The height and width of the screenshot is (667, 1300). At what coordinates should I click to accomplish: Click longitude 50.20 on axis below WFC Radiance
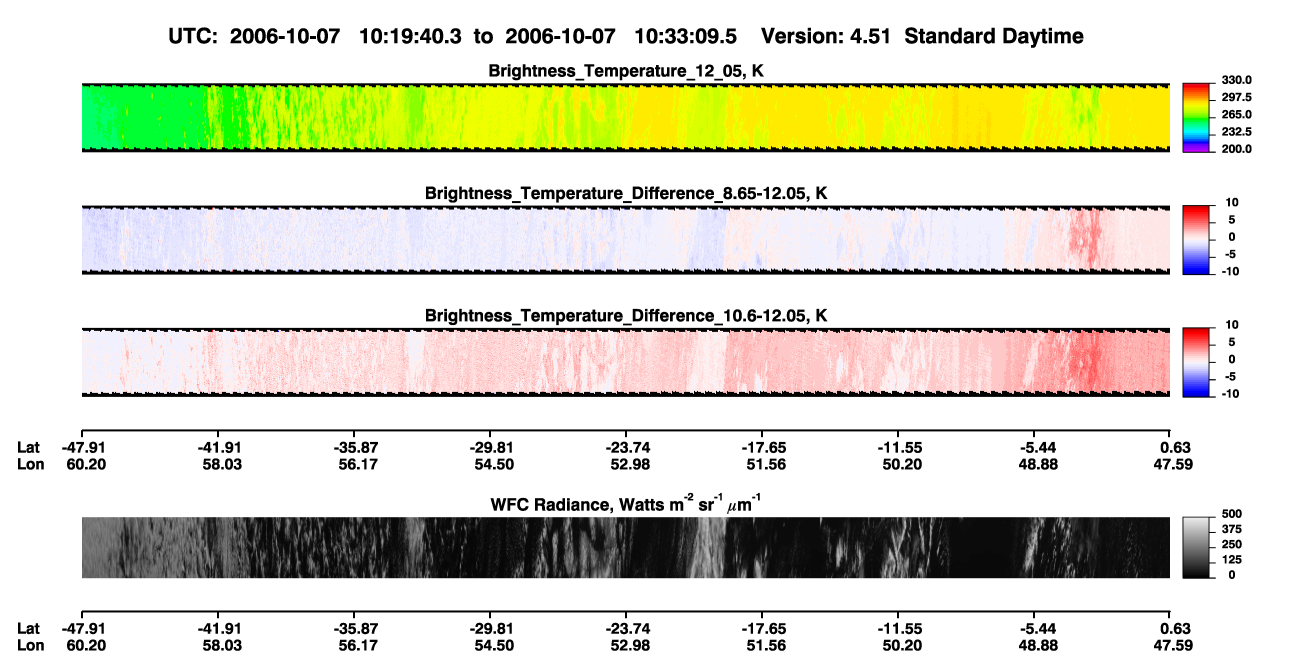coord(900,645)
